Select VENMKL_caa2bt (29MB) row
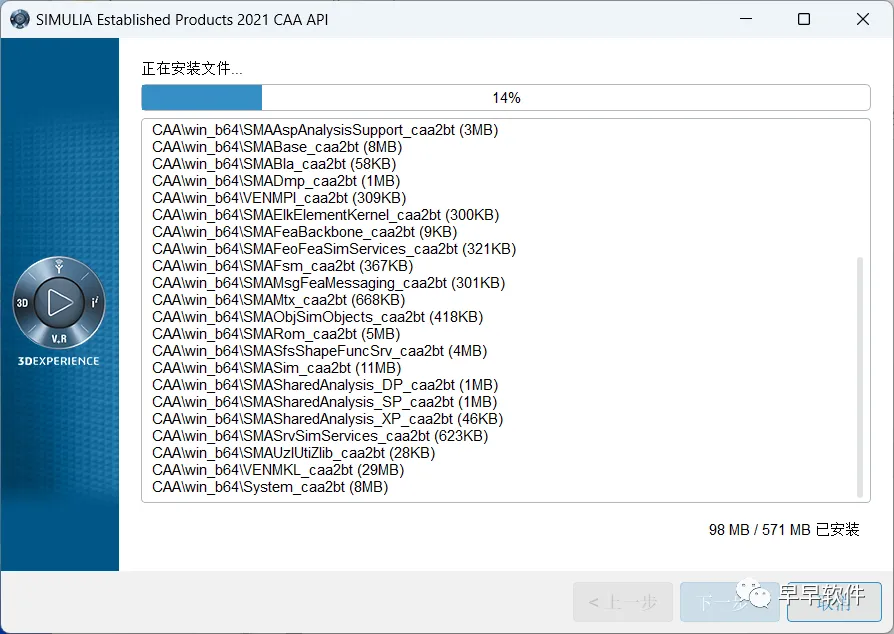 point(278,470)
